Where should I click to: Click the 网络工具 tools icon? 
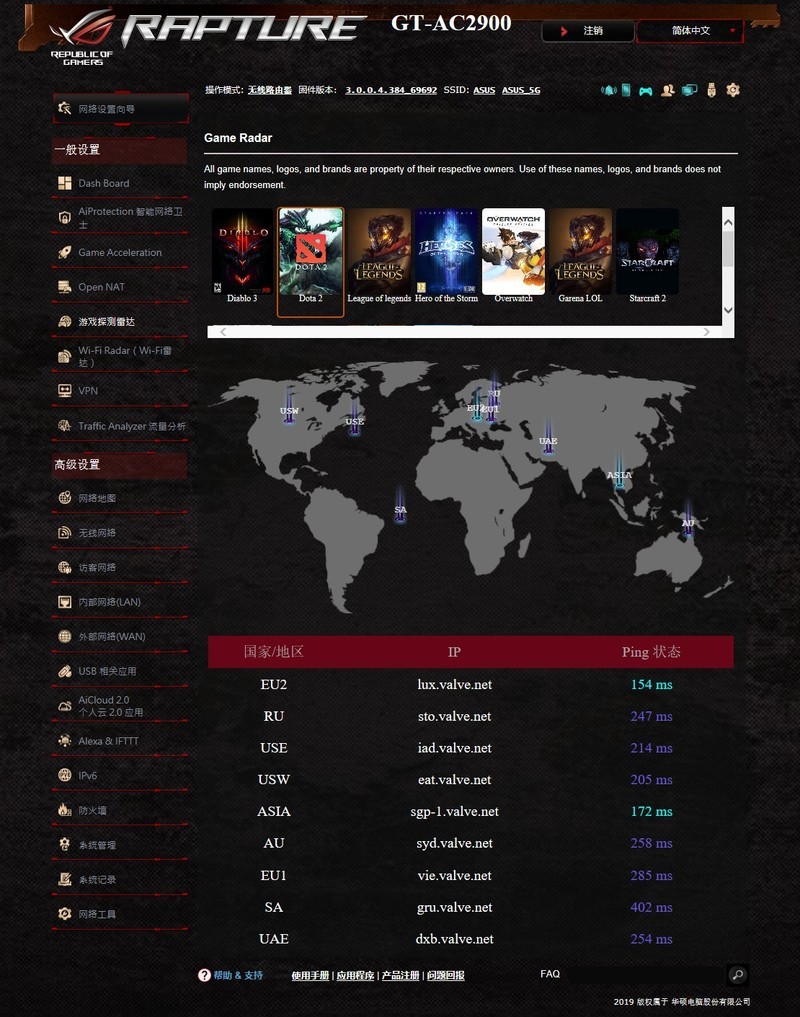click(x=65, y=914)
